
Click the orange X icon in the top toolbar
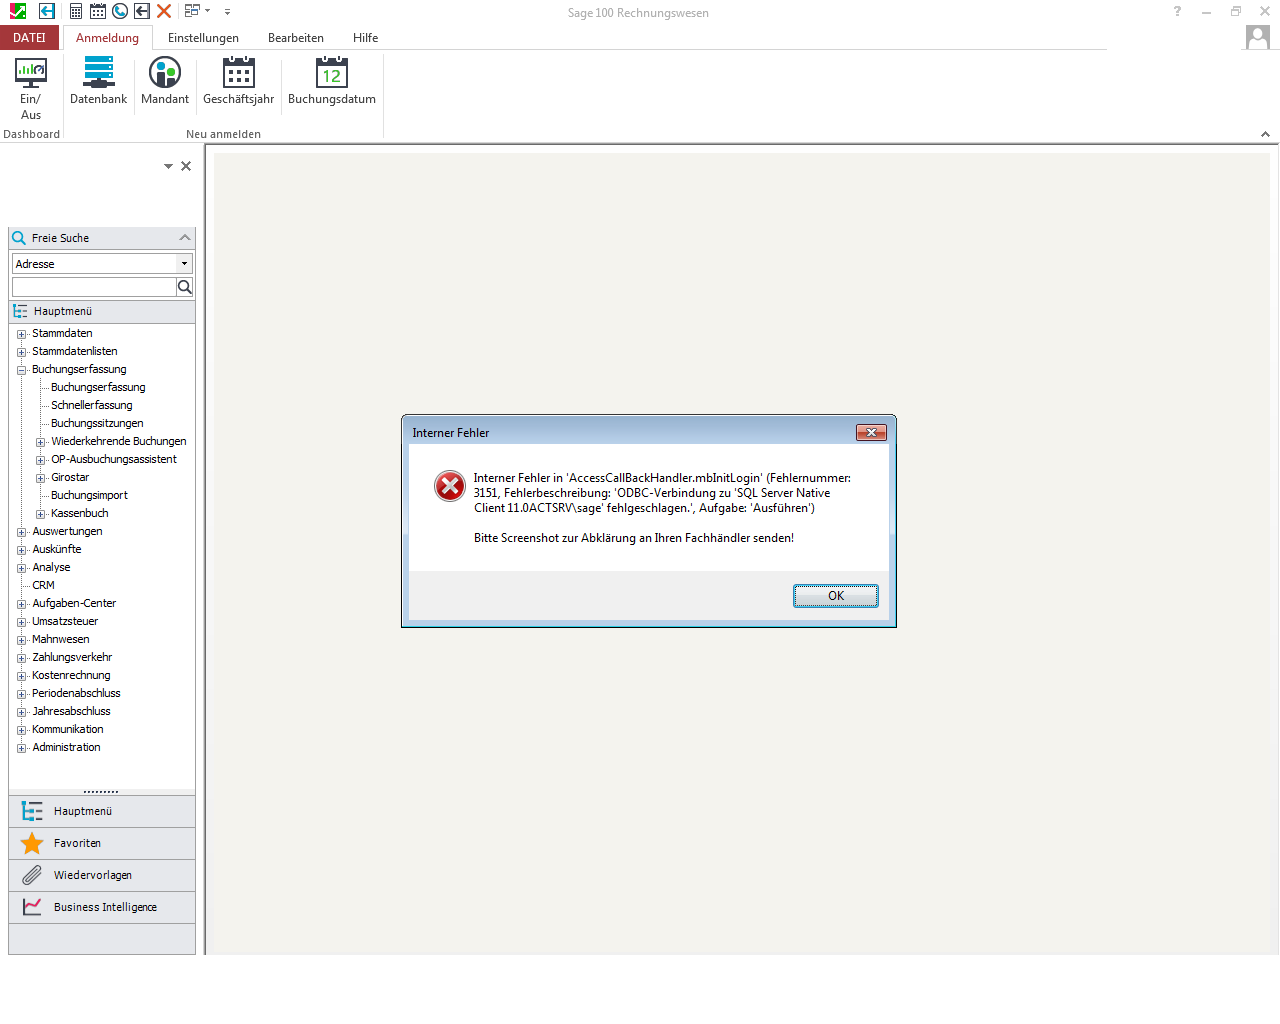(x=164, y=11)
